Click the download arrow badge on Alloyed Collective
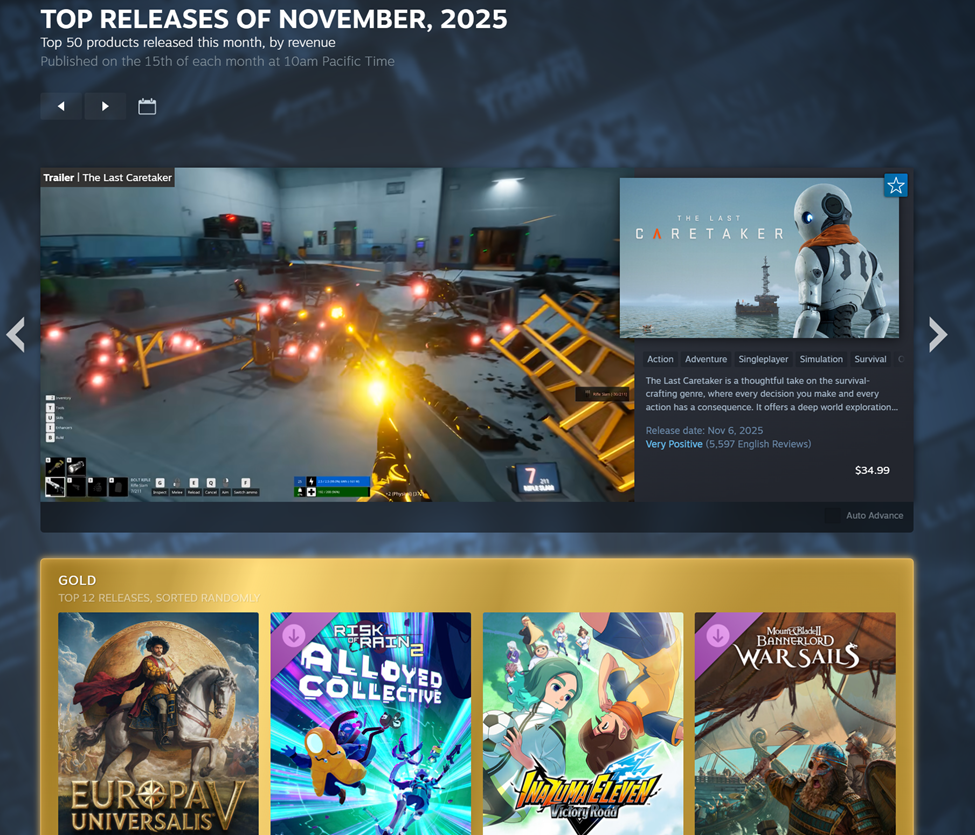Screen dimensions: 975x835 point(294,635)
